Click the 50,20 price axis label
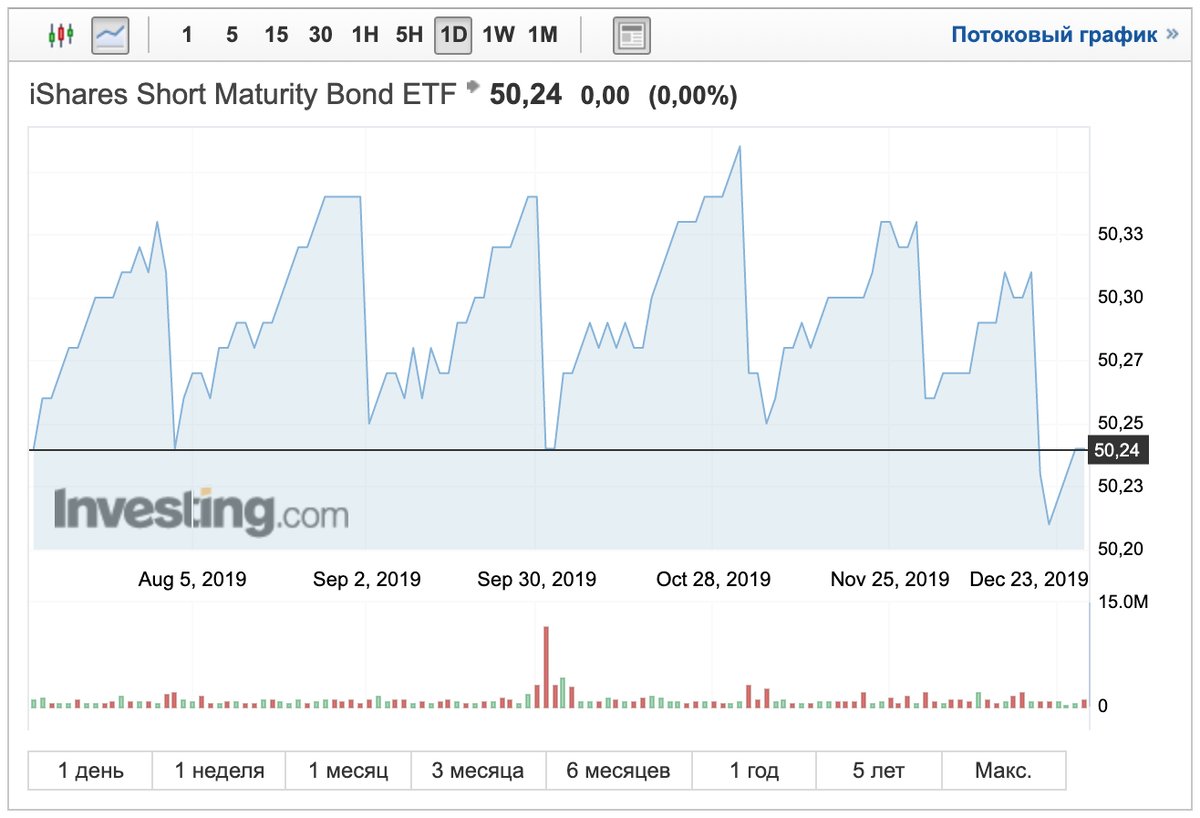 (1120, 549)
